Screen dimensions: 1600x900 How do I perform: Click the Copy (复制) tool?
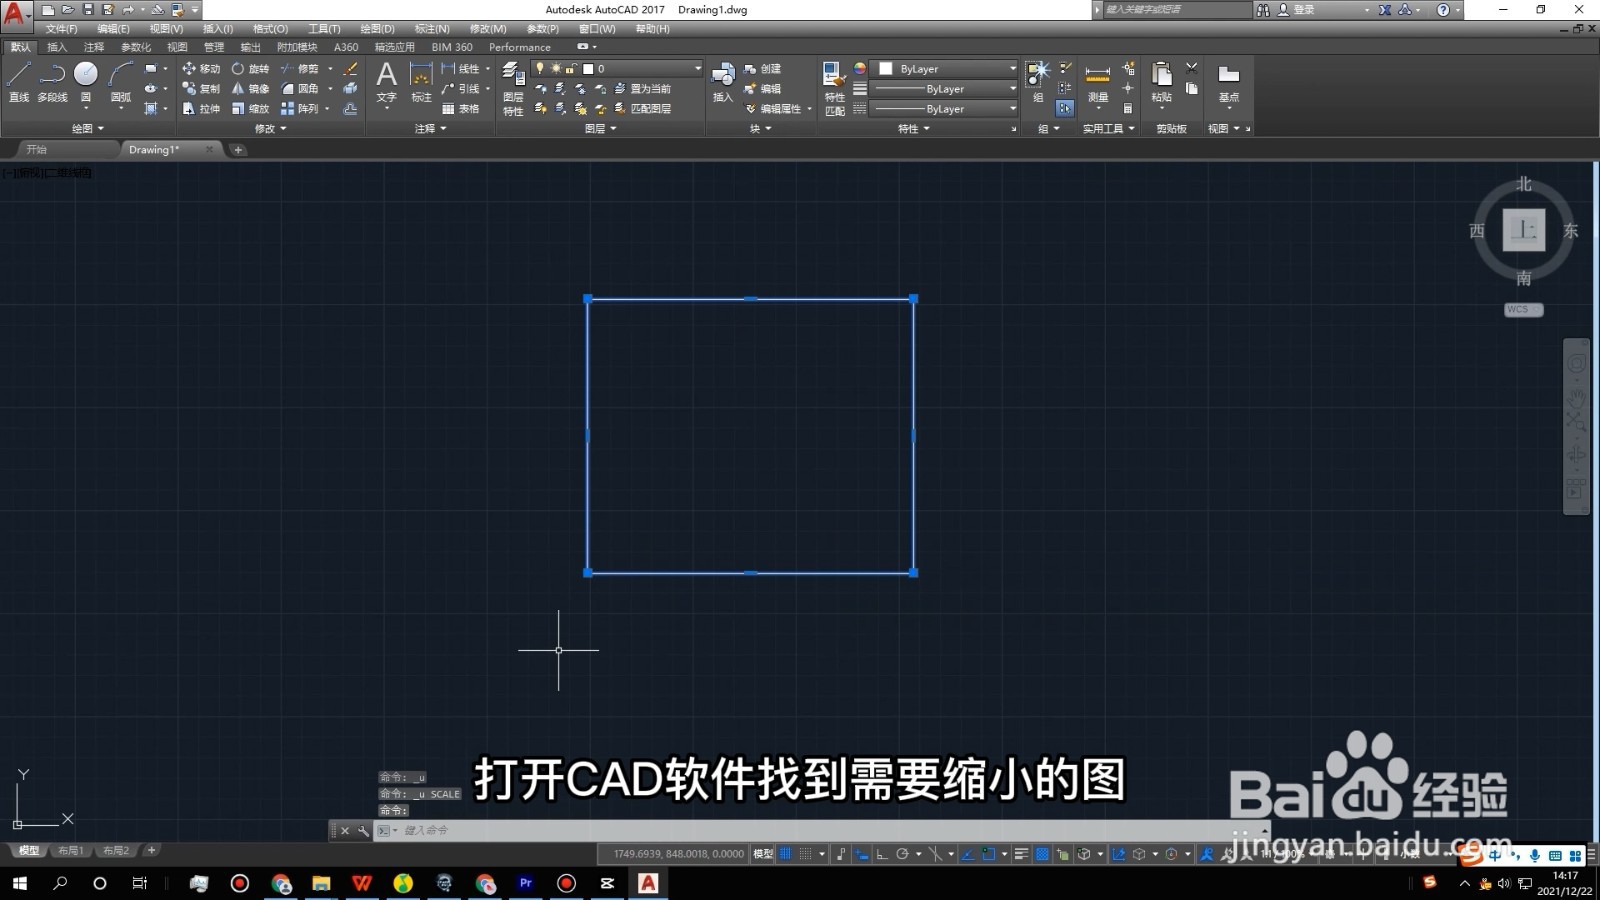coord(201,89)
